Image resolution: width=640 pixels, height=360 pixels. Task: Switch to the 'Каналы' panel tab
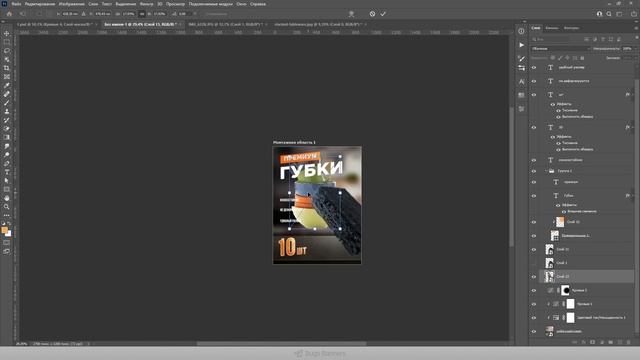point(552,28)
